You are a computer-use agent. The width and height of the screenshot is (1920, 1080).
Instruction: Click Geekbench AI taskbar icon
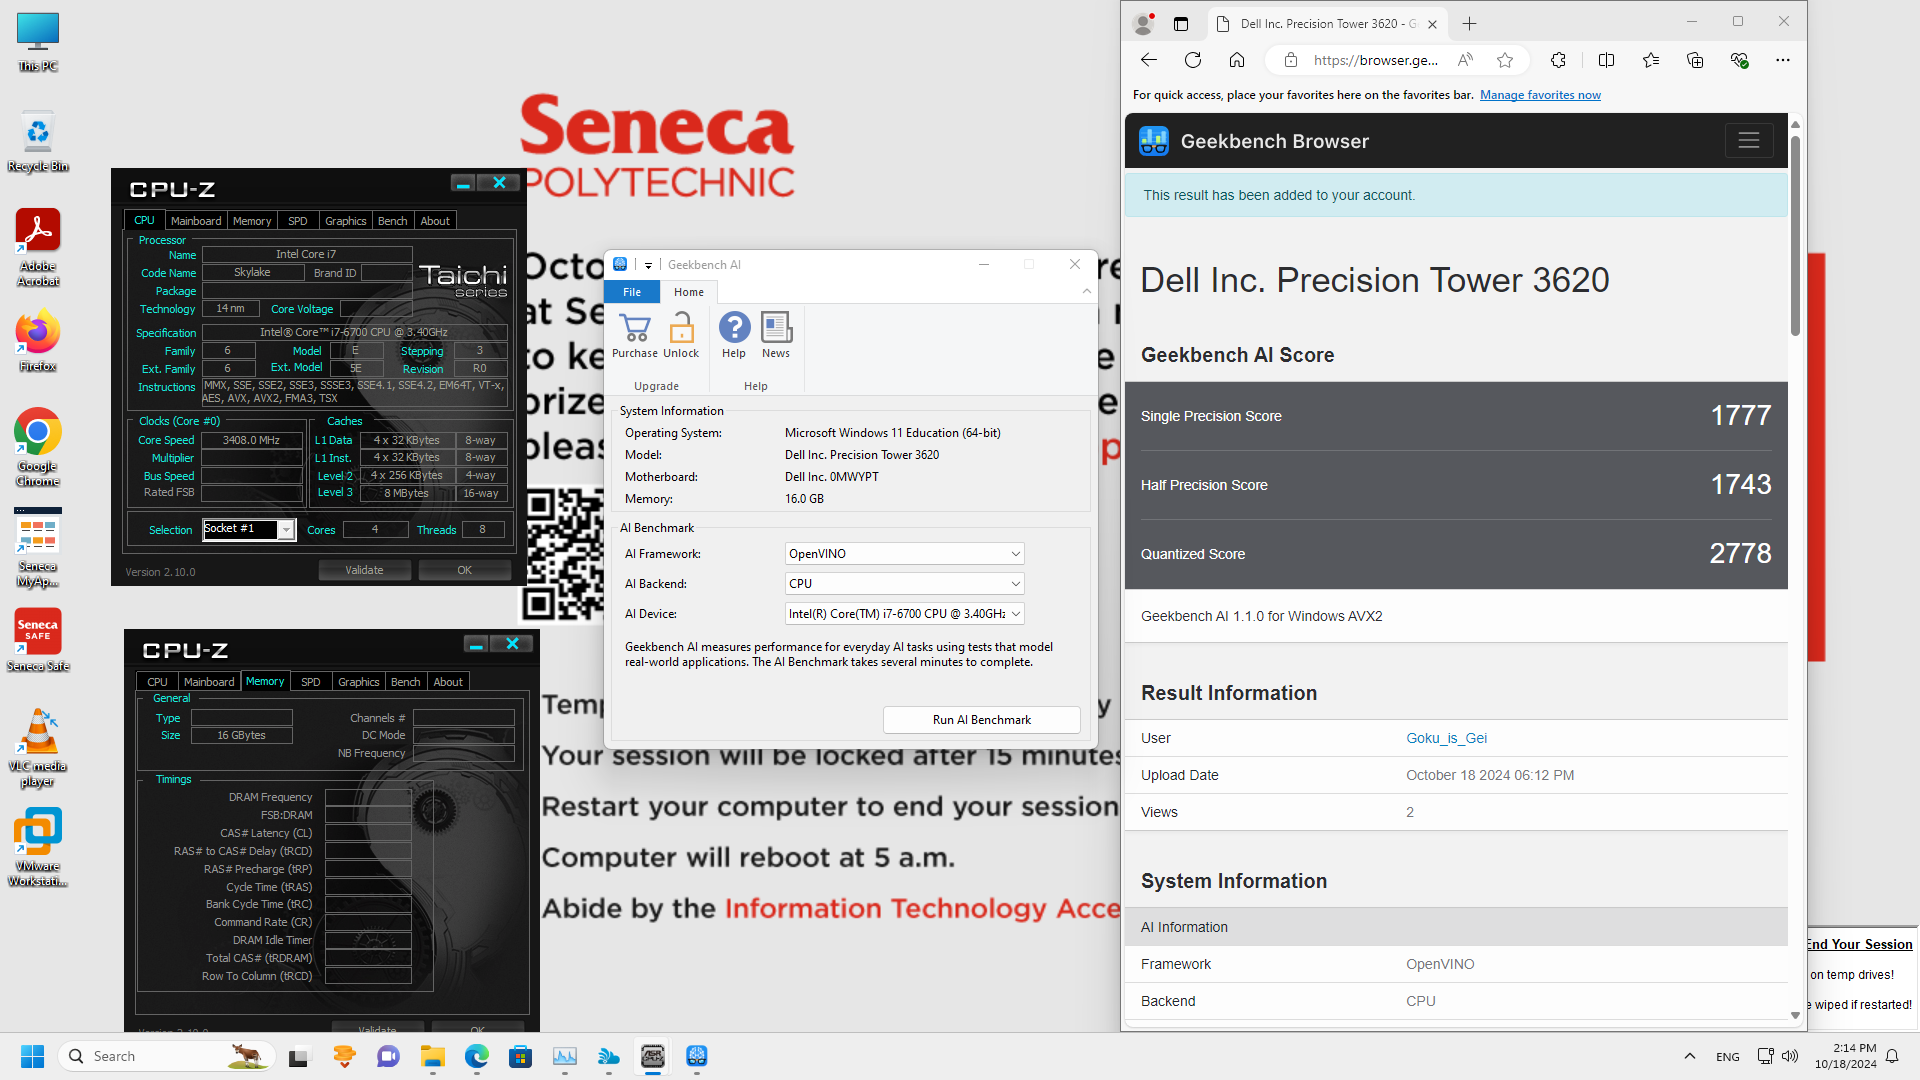point(696,1056)
